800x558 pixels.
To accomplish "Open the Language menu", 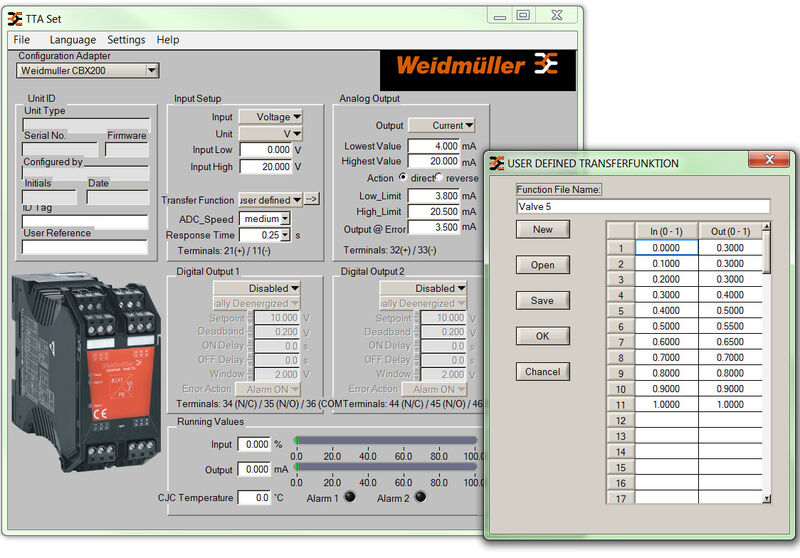I will click(x=72, y=40).
